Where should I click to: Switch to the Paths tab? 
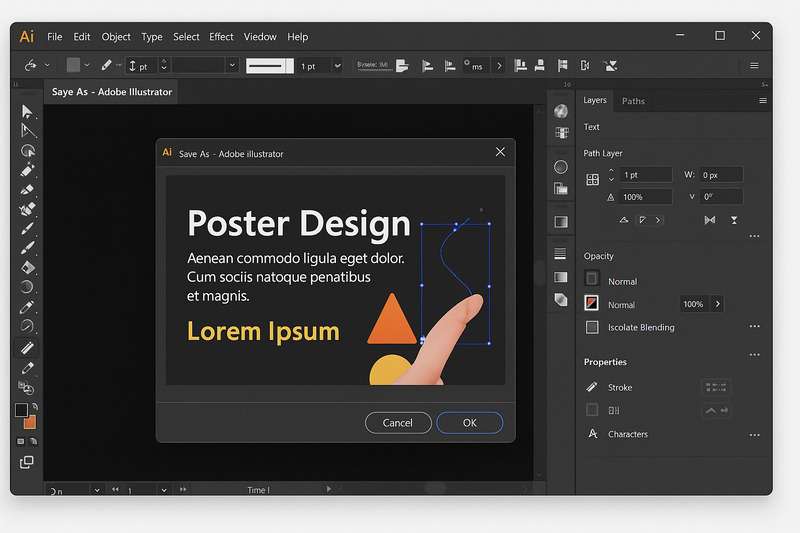pyautogui.click(x=633, y=101)
